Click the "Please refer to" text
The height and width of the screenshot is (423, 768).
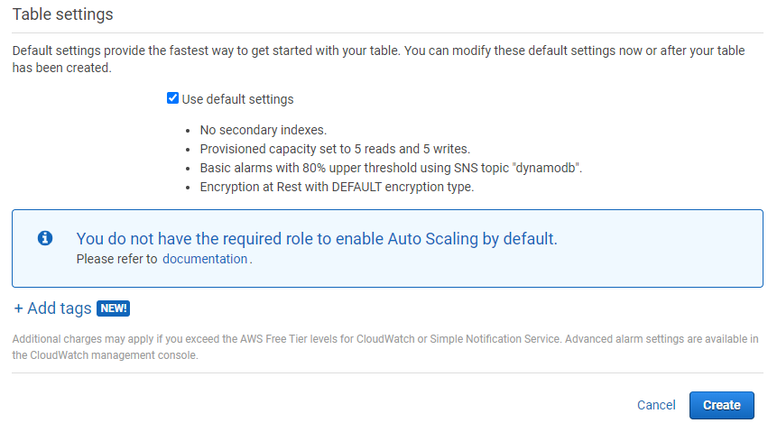coord(117,259)
